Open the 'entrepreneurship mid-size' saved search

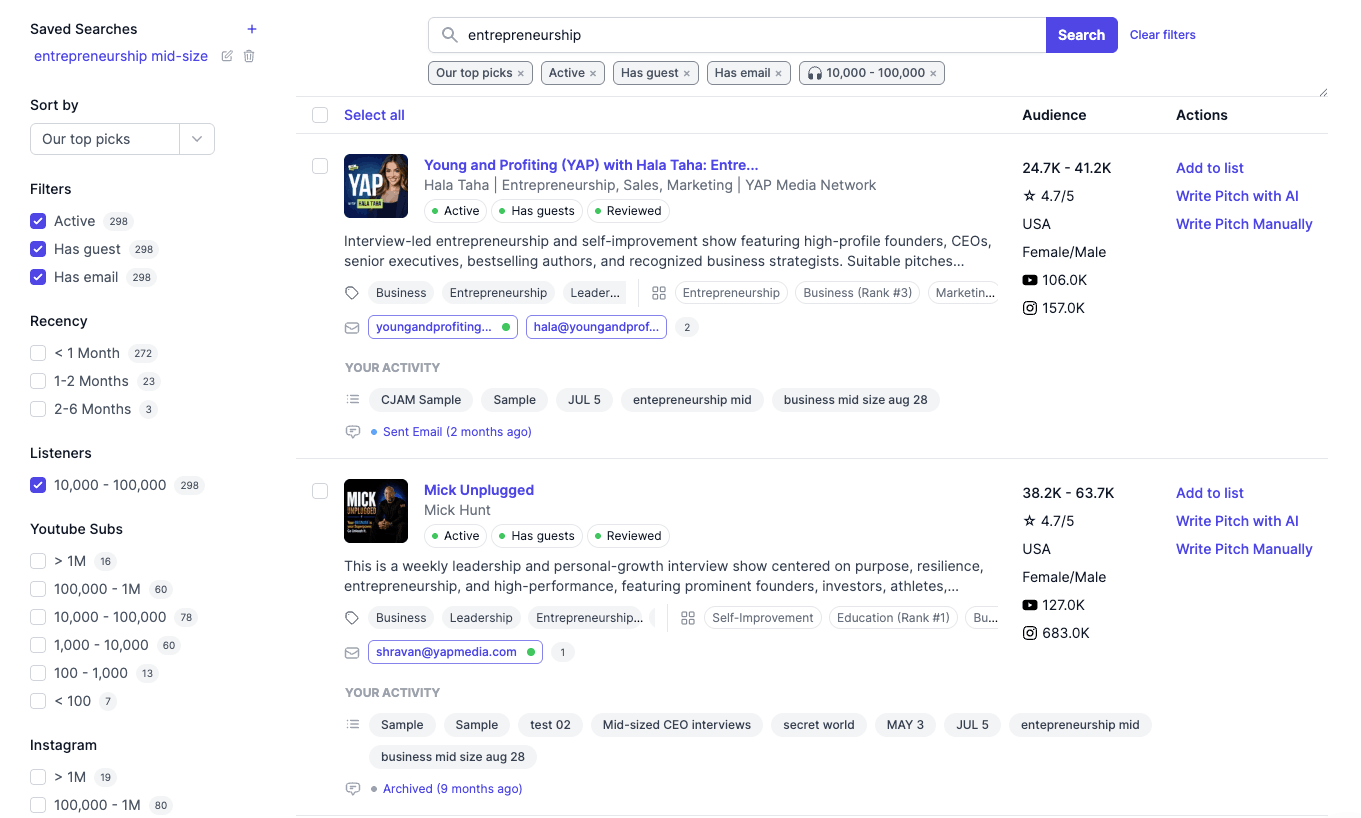[x=121, y=56]
